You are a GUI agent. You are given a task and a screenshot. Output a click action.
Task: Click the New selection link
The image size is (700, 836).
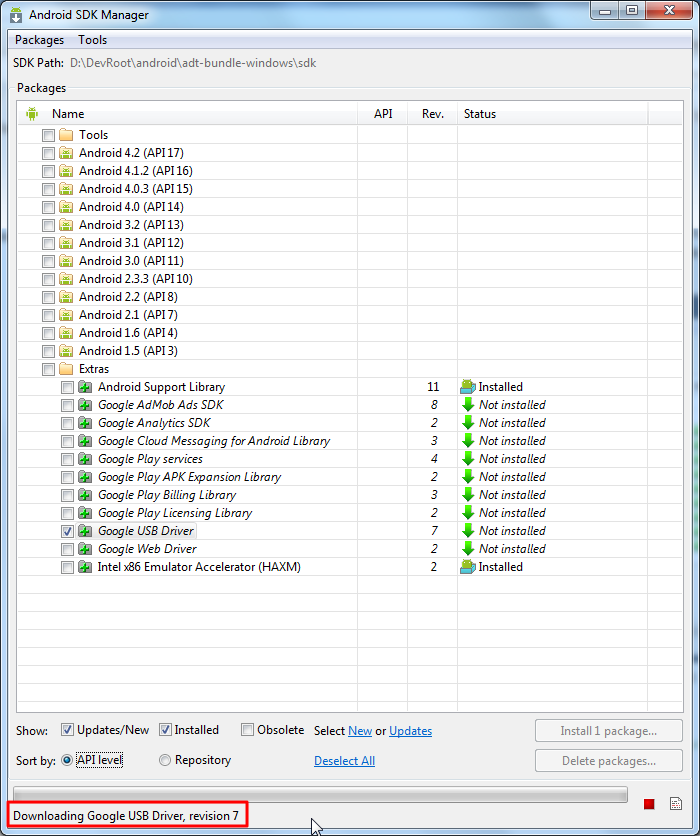(360, 730)
